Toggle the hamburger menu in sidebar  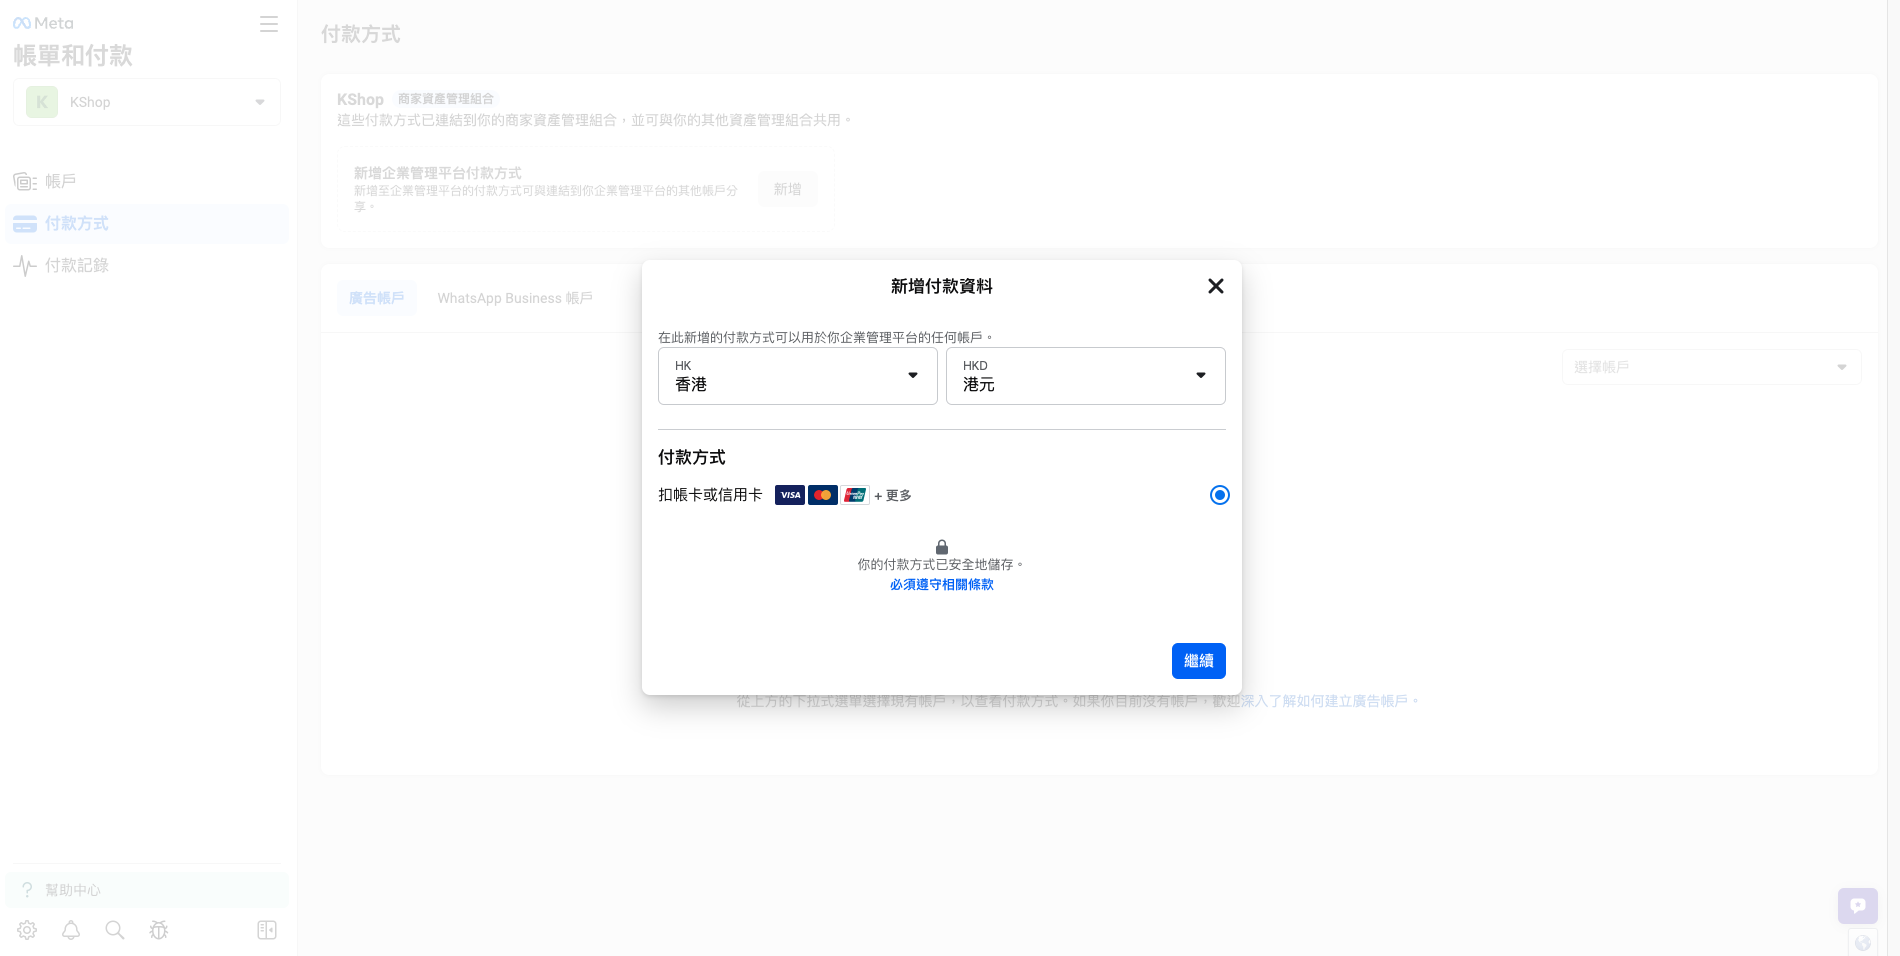coord(269,24)
